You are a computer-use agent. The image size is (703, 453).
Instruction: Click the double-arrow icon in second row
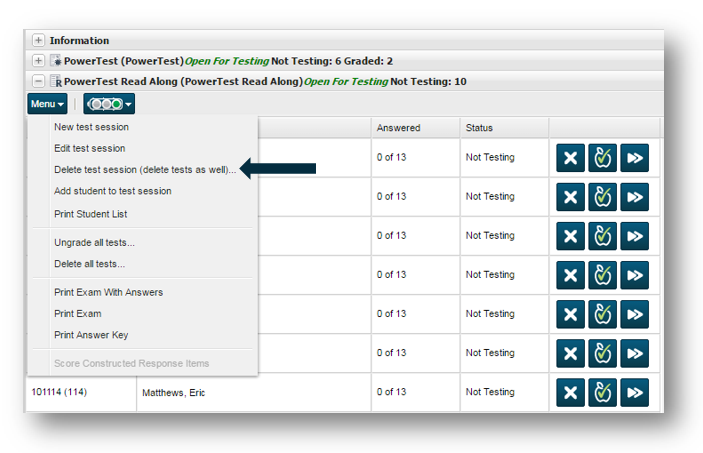634,197
